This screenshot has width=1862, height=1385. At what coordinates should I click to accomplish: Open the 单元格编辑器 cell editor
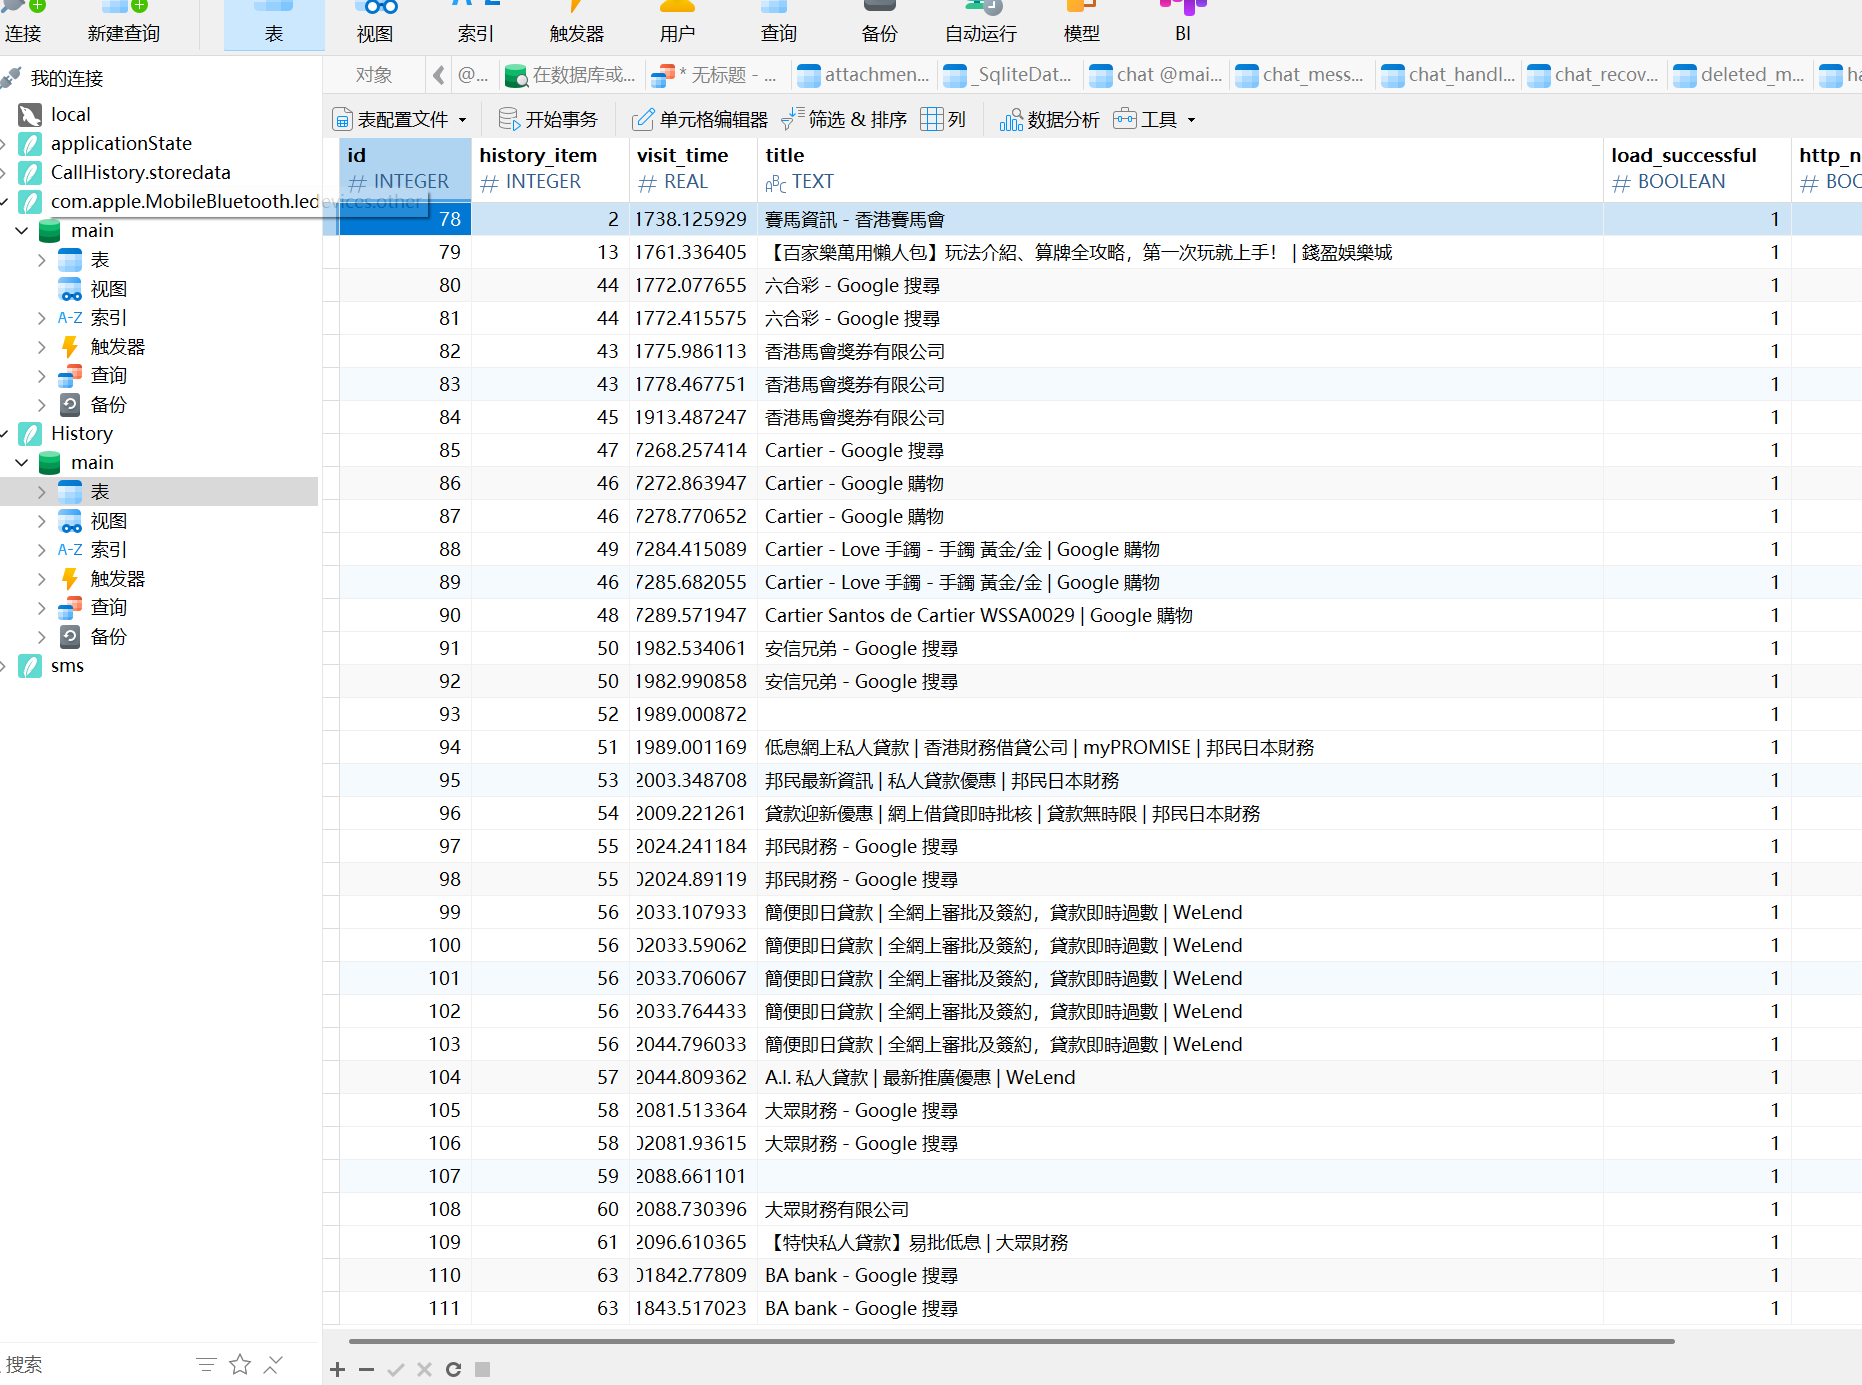point(700,120)
